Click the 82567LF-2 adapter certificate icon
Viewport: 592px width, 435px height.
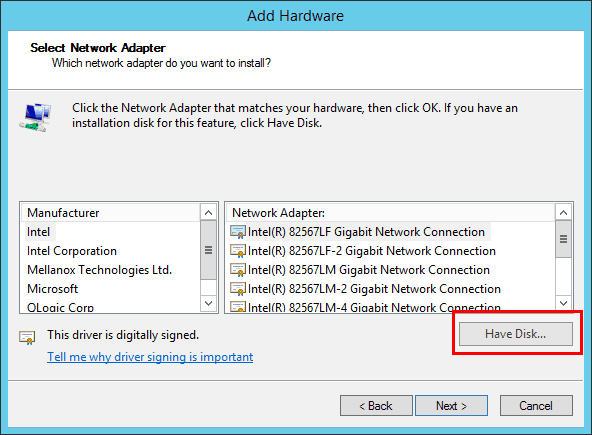[x=238, y=251]
